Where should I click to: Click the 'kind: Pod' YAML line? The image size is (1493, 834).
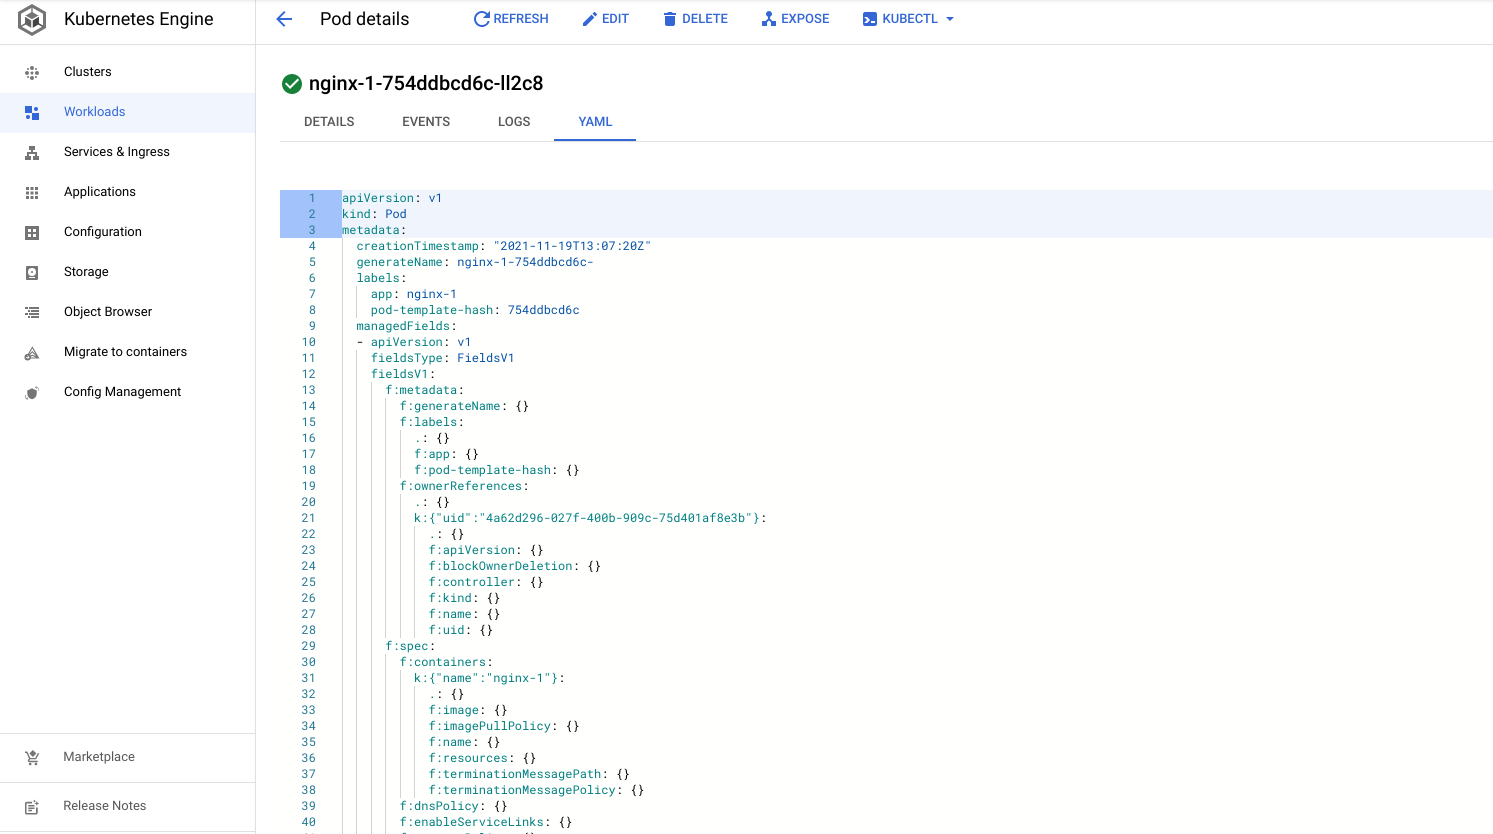point(374,214)
